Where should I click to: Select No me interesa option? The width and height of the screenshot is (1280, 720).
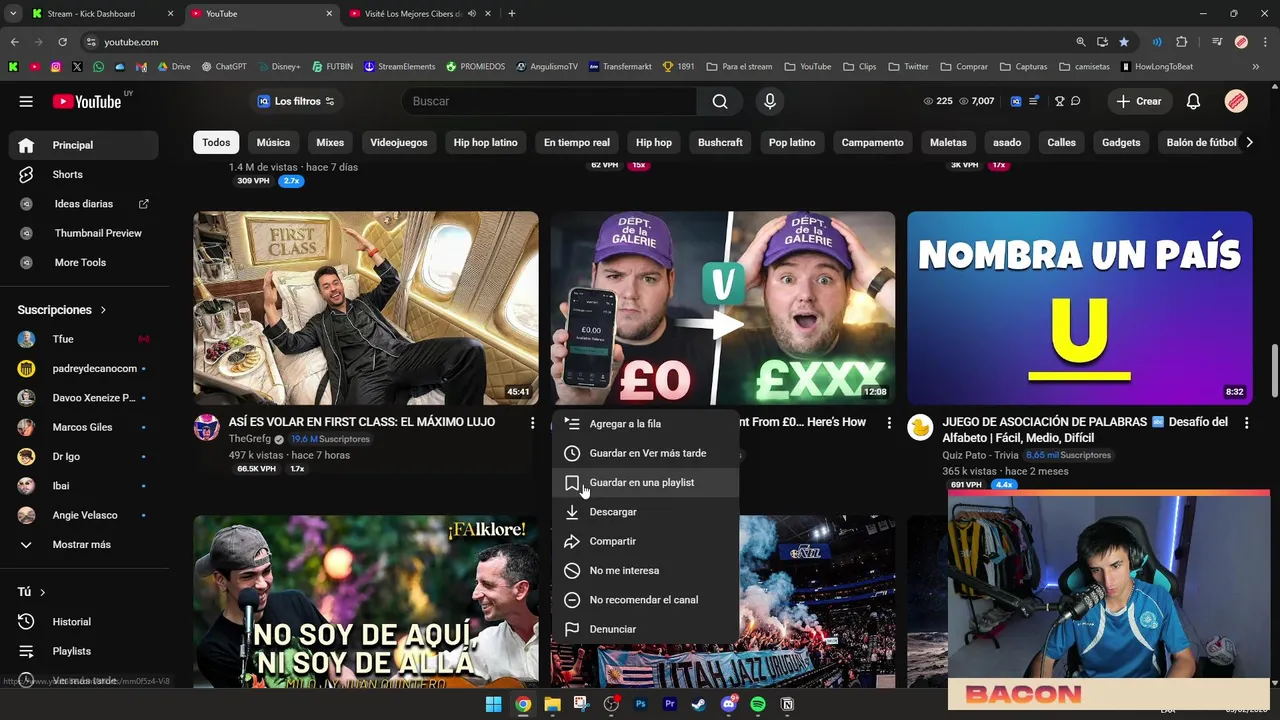[x=646, y=571]
